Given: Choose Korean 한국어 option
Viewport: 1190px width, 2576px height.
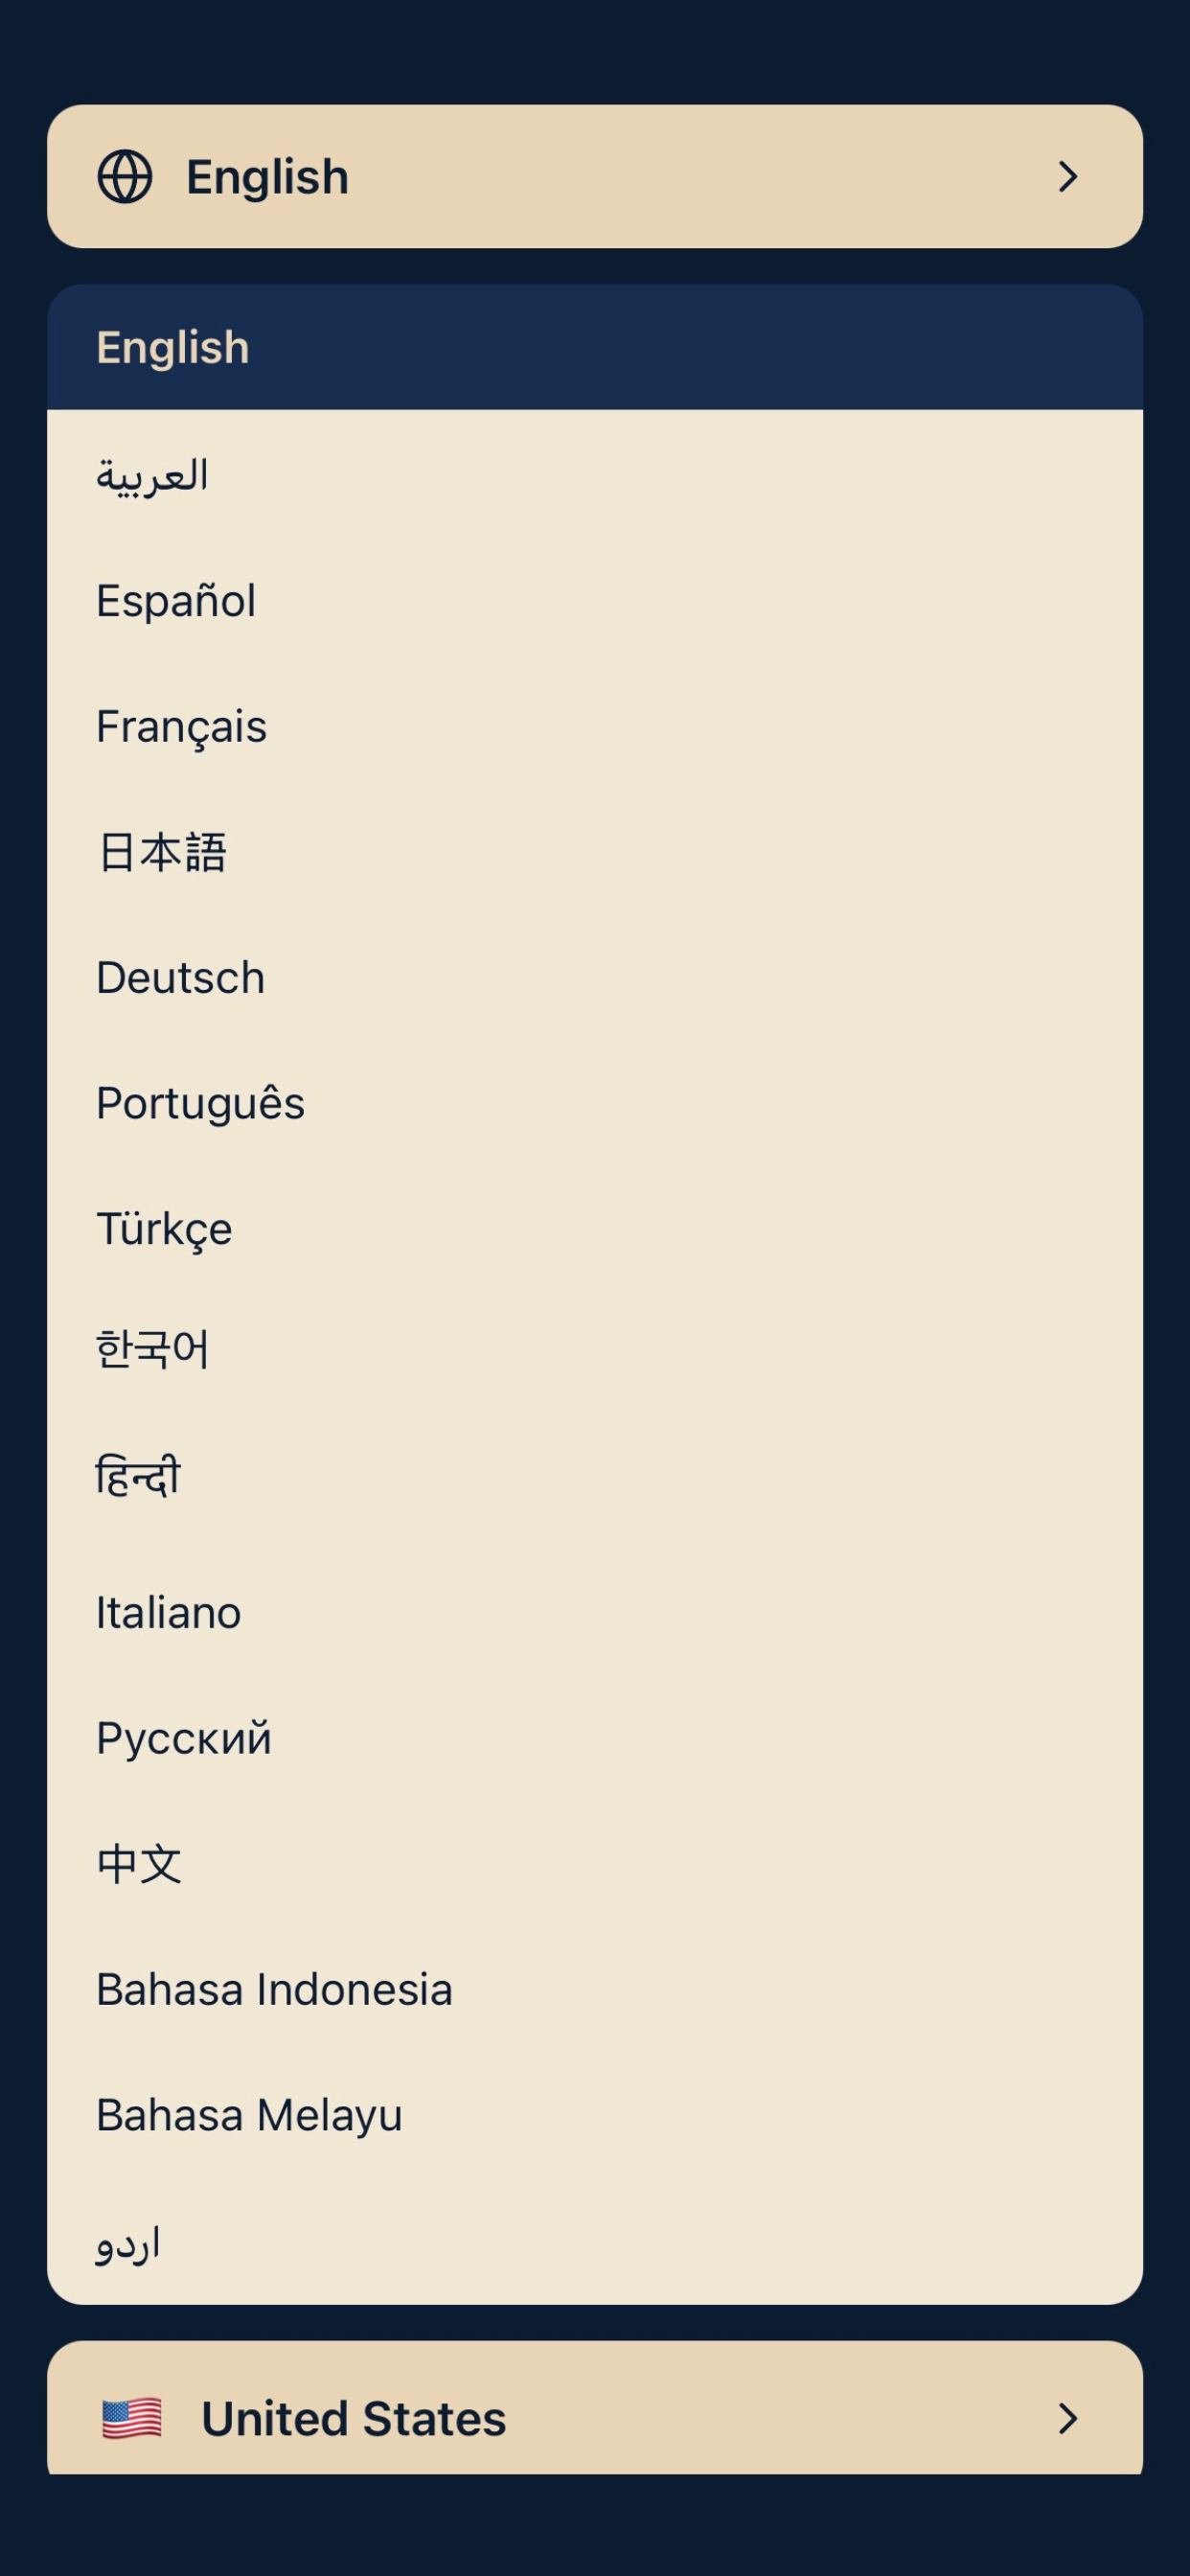Looking at the screenshot, I should (595, 1350).
